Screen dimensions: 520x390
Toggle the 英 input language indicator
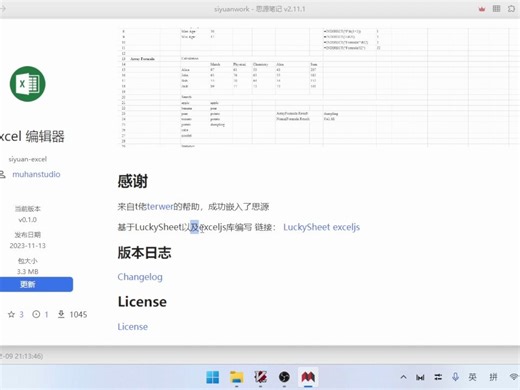(x=472, y=377)
